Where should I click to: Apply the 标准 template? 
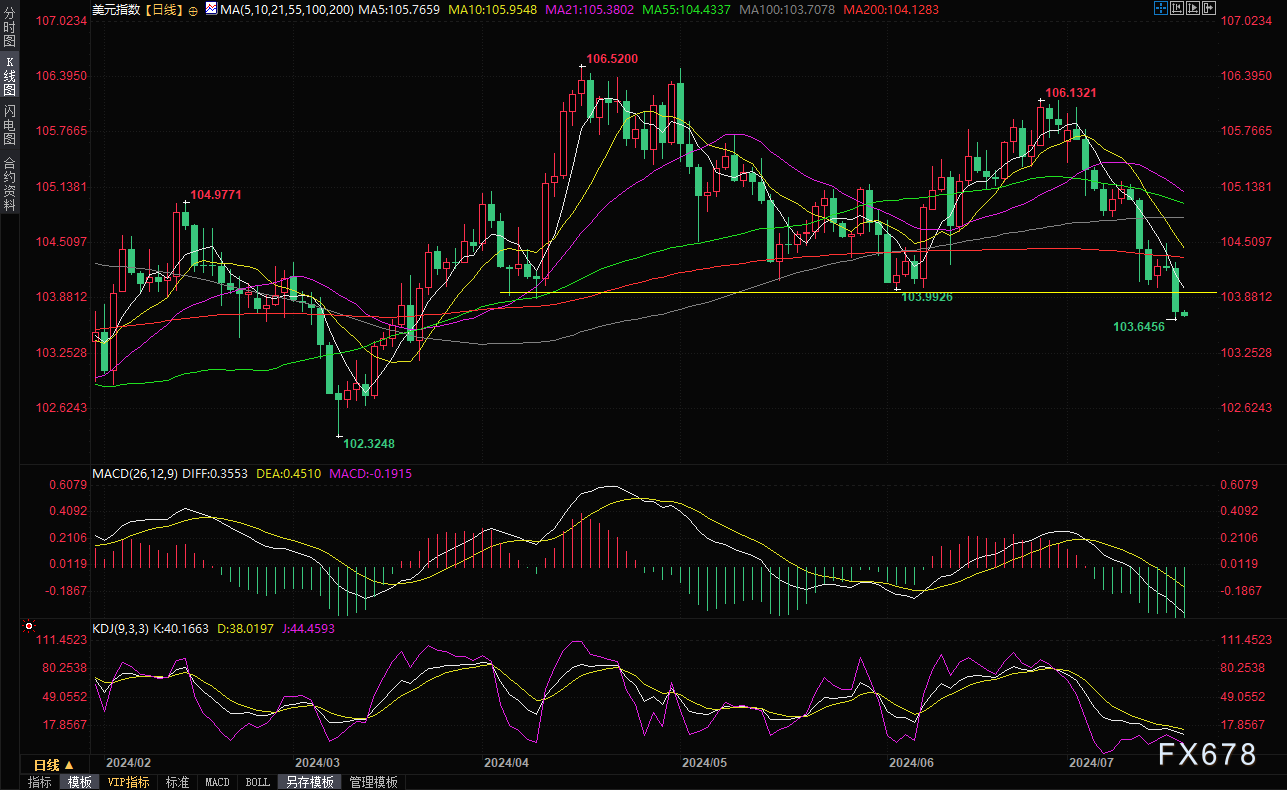pos(177,782)
